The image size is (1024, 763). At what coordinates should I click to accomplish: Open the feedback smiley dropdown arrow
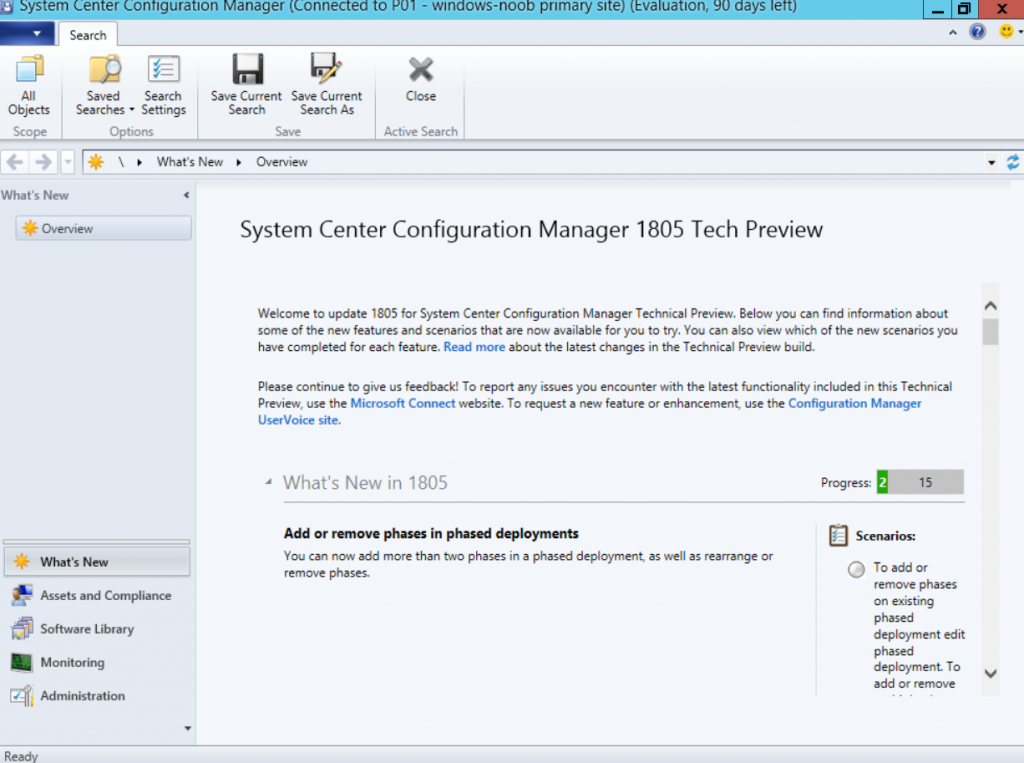tap(1020, 32)
